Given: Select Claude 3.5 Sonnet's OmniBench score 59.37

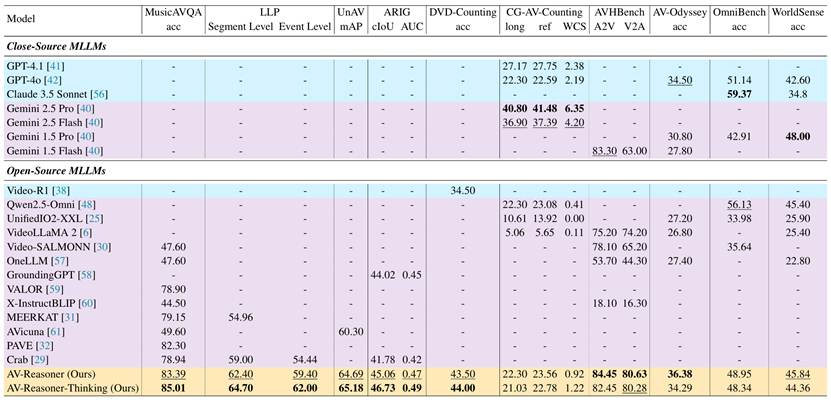Looking at the screenshot, I should (740, 94).
